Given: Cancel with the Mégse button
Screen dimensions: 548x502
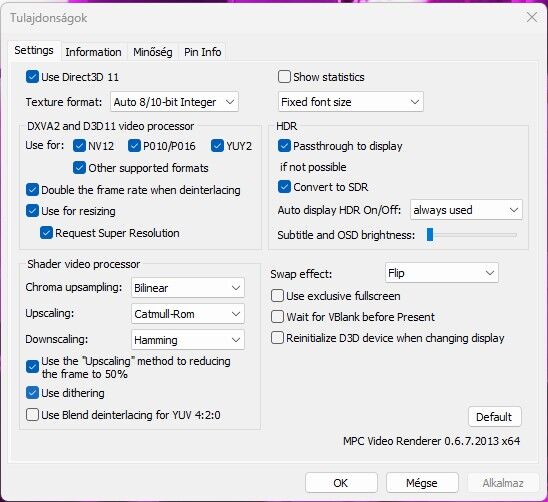Looking at the screenshot, I should coord(422,483).
